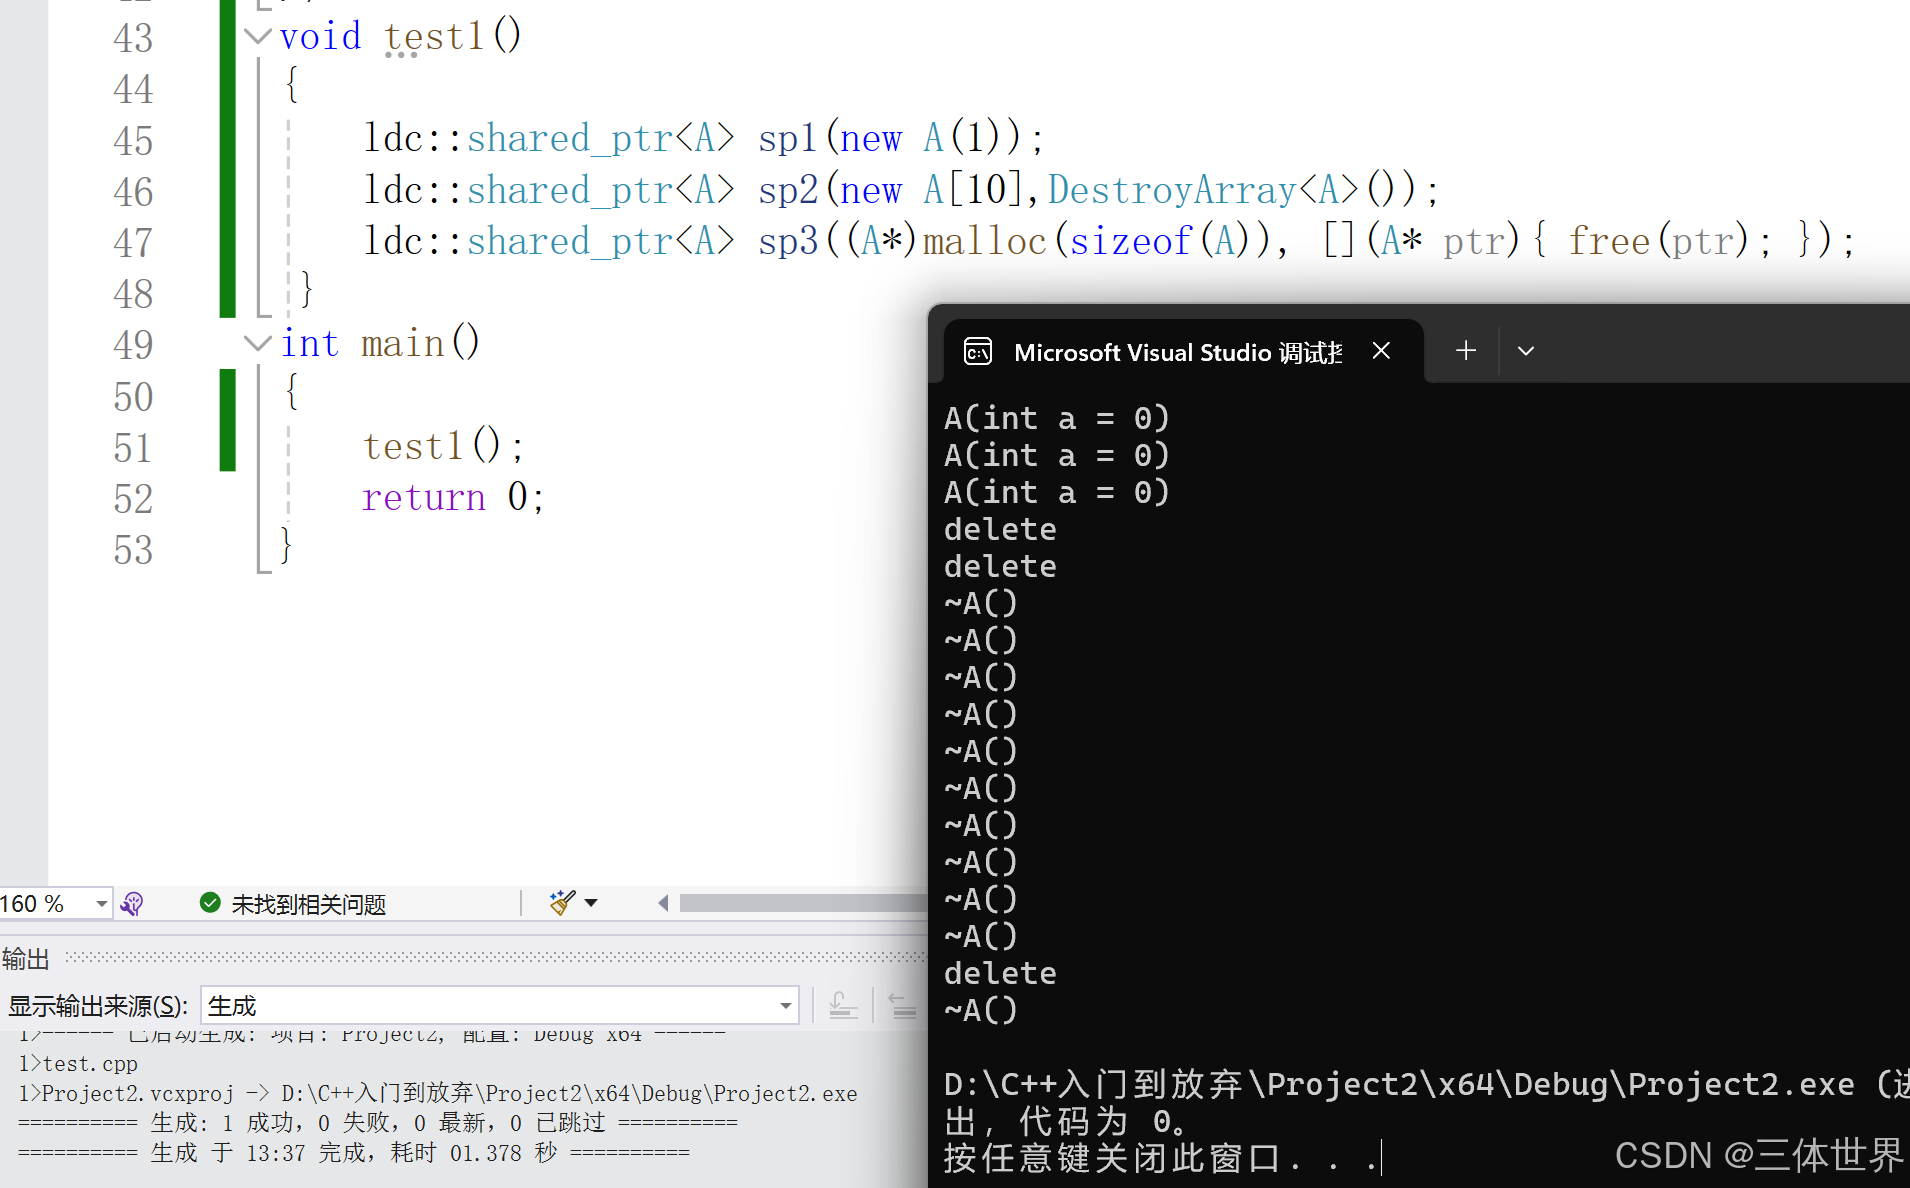This screenshot has width=1910, height=1188.
Task: Collapse the test1 function fold arrow
Action: coord(257,37)
